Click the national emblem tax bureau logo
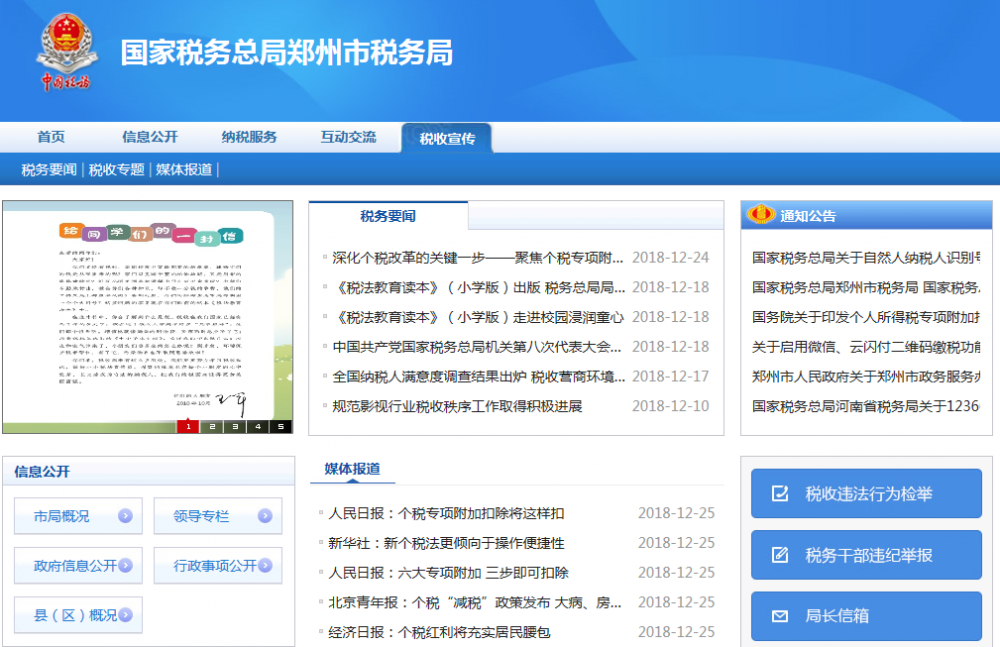Image resolution: width=1000 pixels, height=647 pixels. coord(66,48)
